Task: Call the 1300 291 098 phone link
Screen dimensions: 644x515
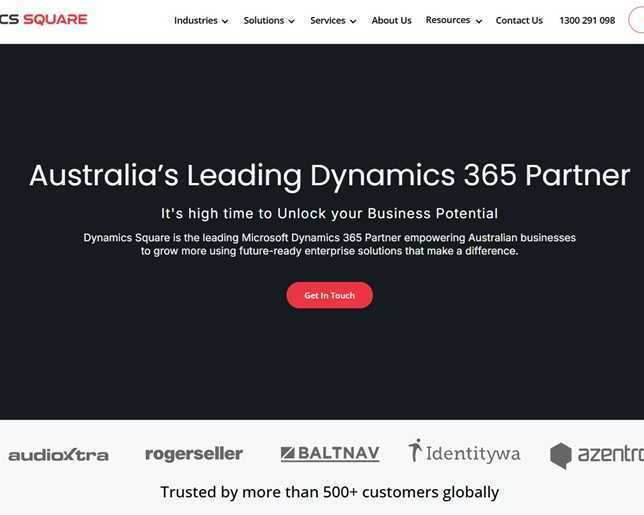Action: coord(587,20)
